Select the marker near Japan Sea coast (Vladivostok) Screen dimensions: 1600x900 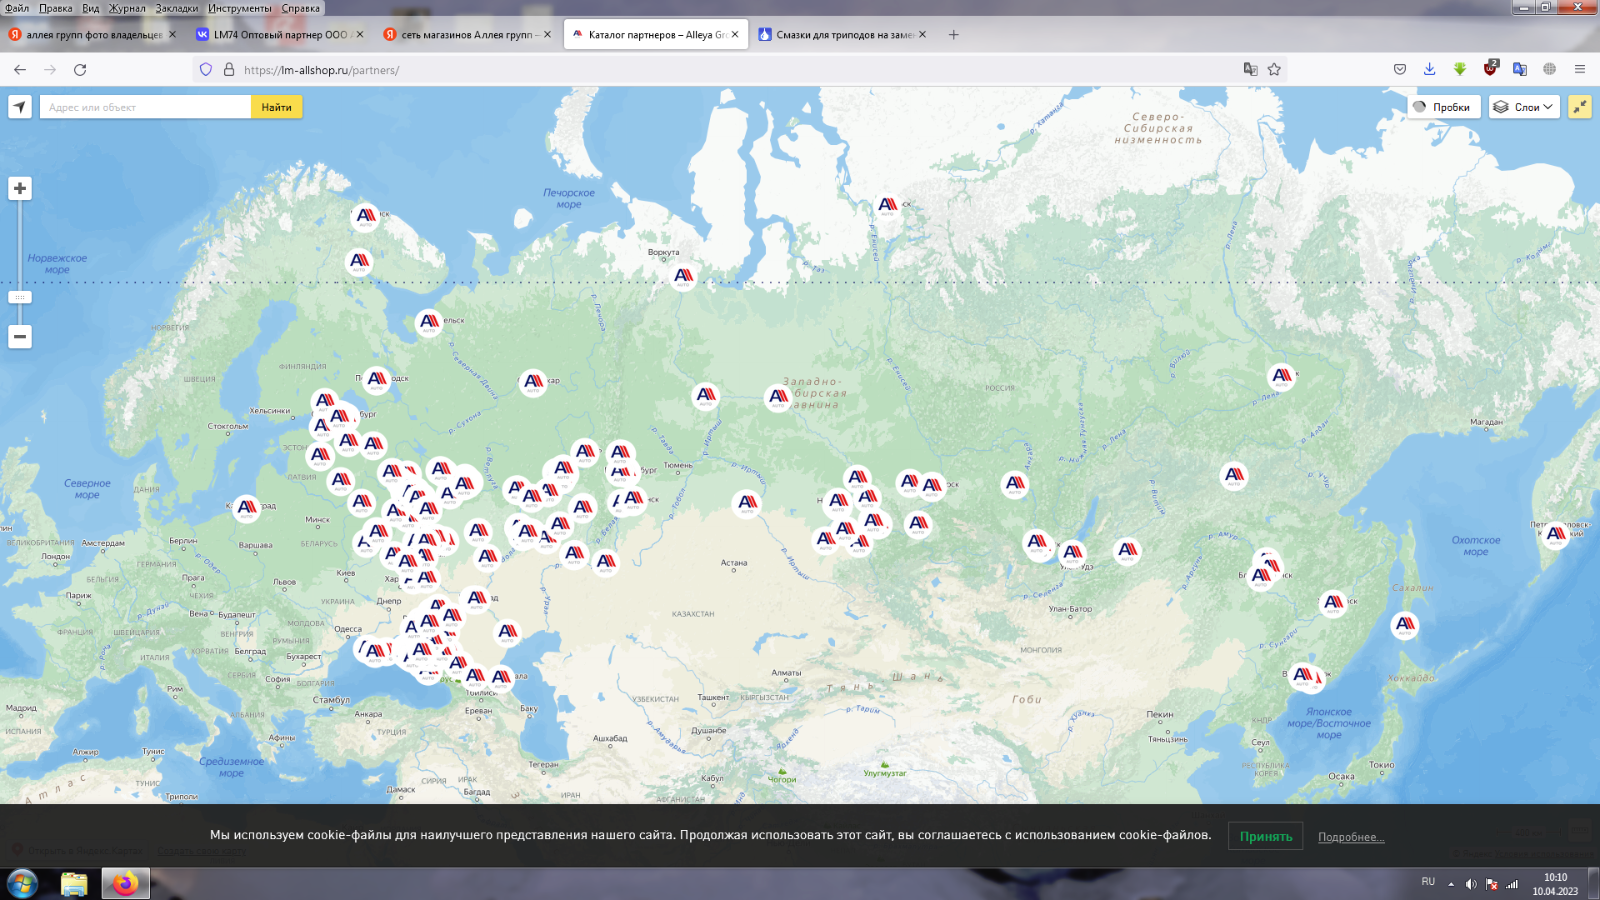[x=1303, y=677]
